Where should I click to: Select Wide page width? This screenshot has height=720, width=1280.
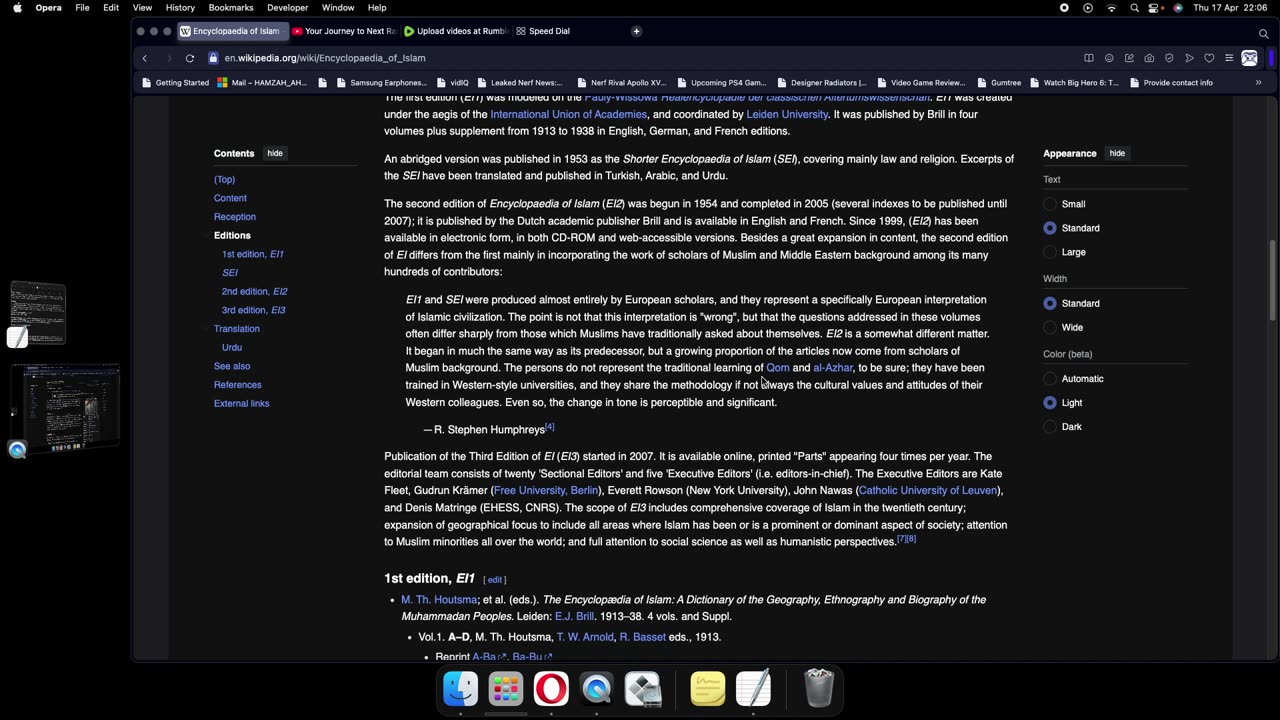click(x=1050, y=327)
